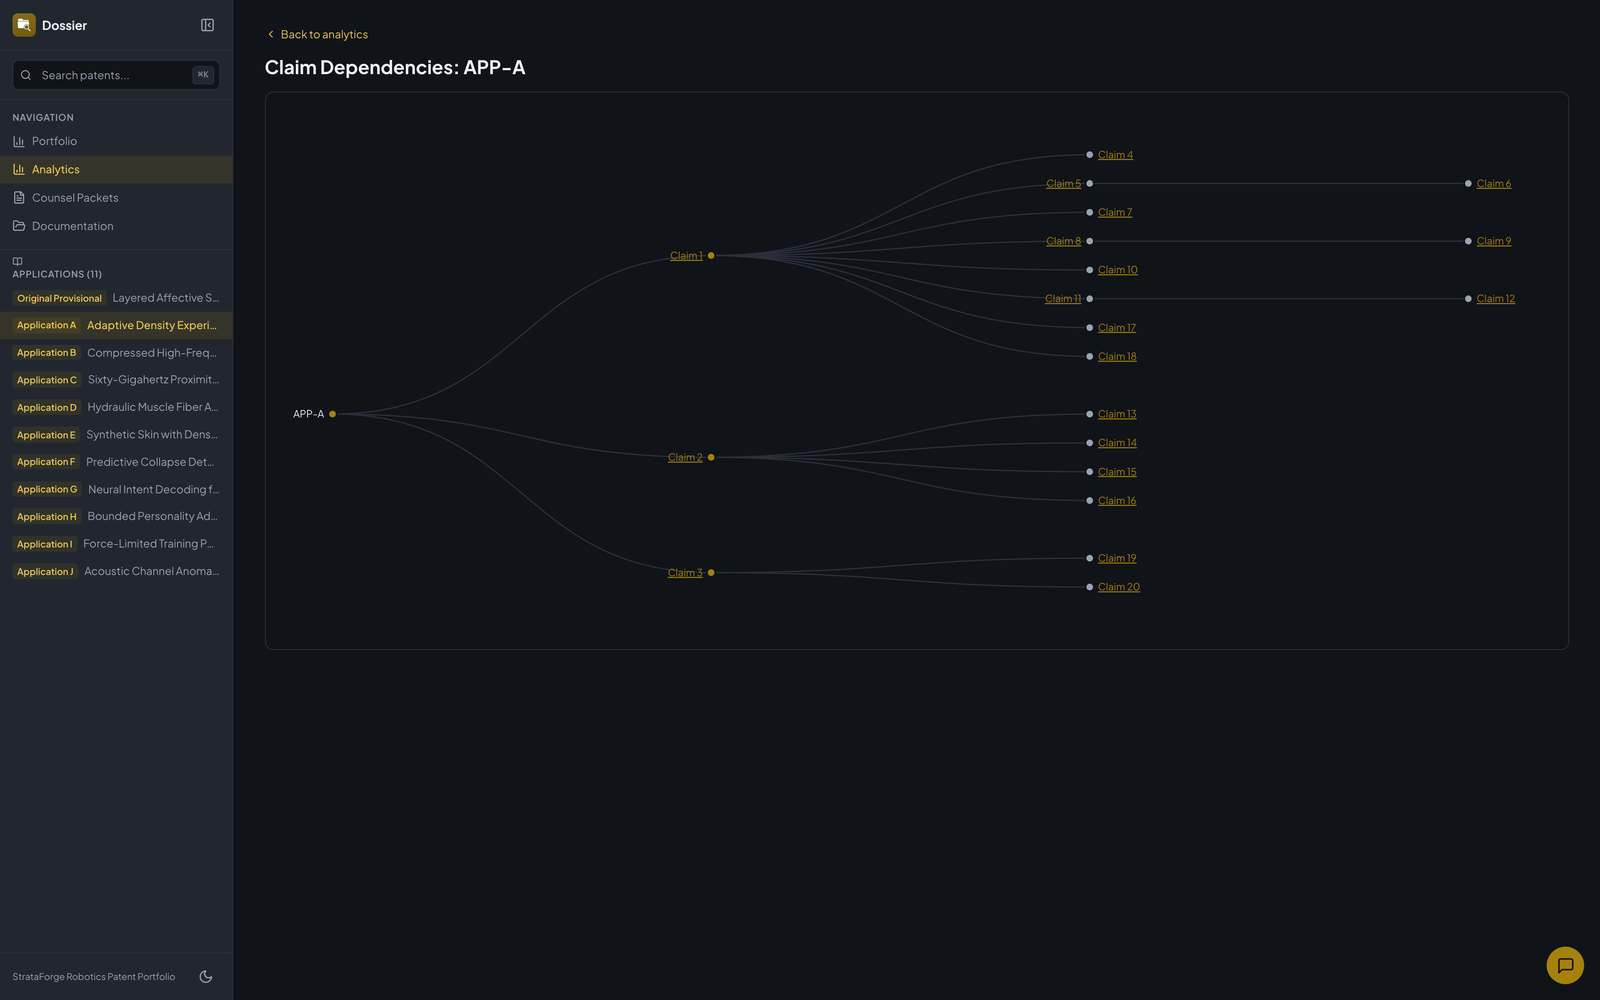The height and width of the screenshot is (1000, 1600).
Task: Open Claim 9 link
Action: (x=1494, y=241)
